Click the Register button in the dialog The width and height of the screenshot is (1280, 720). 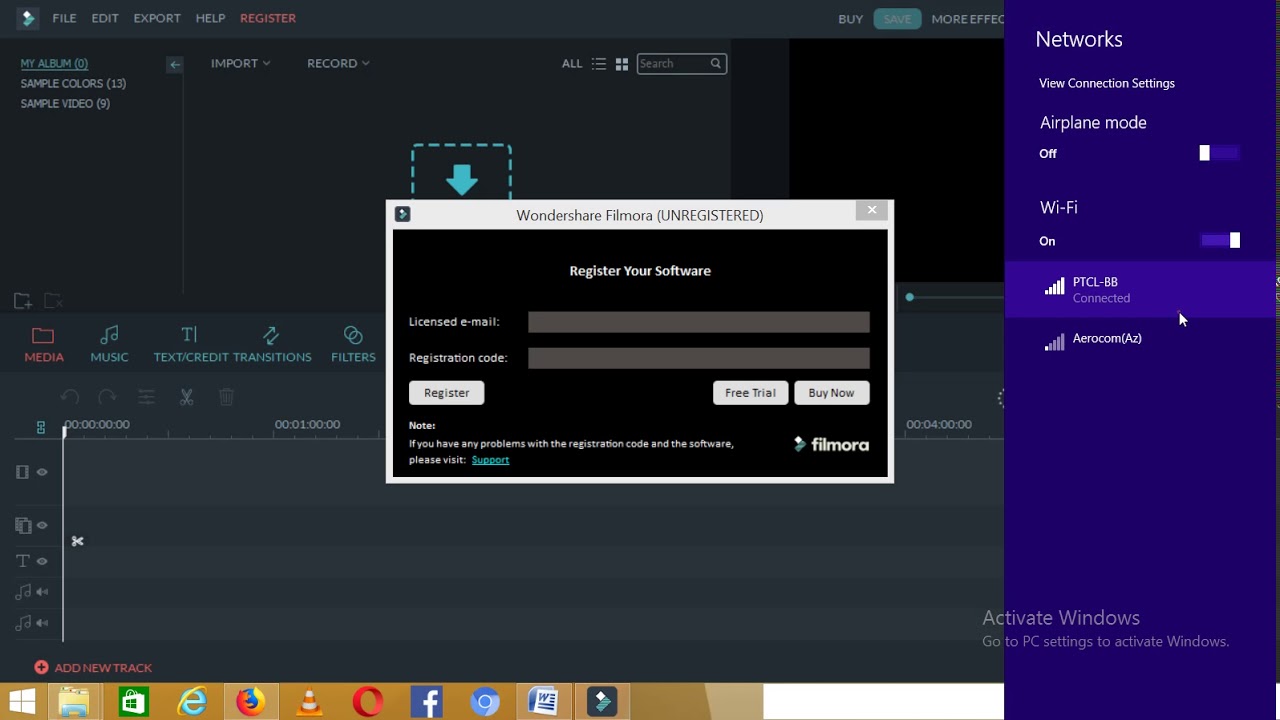(x=446, y=393)
